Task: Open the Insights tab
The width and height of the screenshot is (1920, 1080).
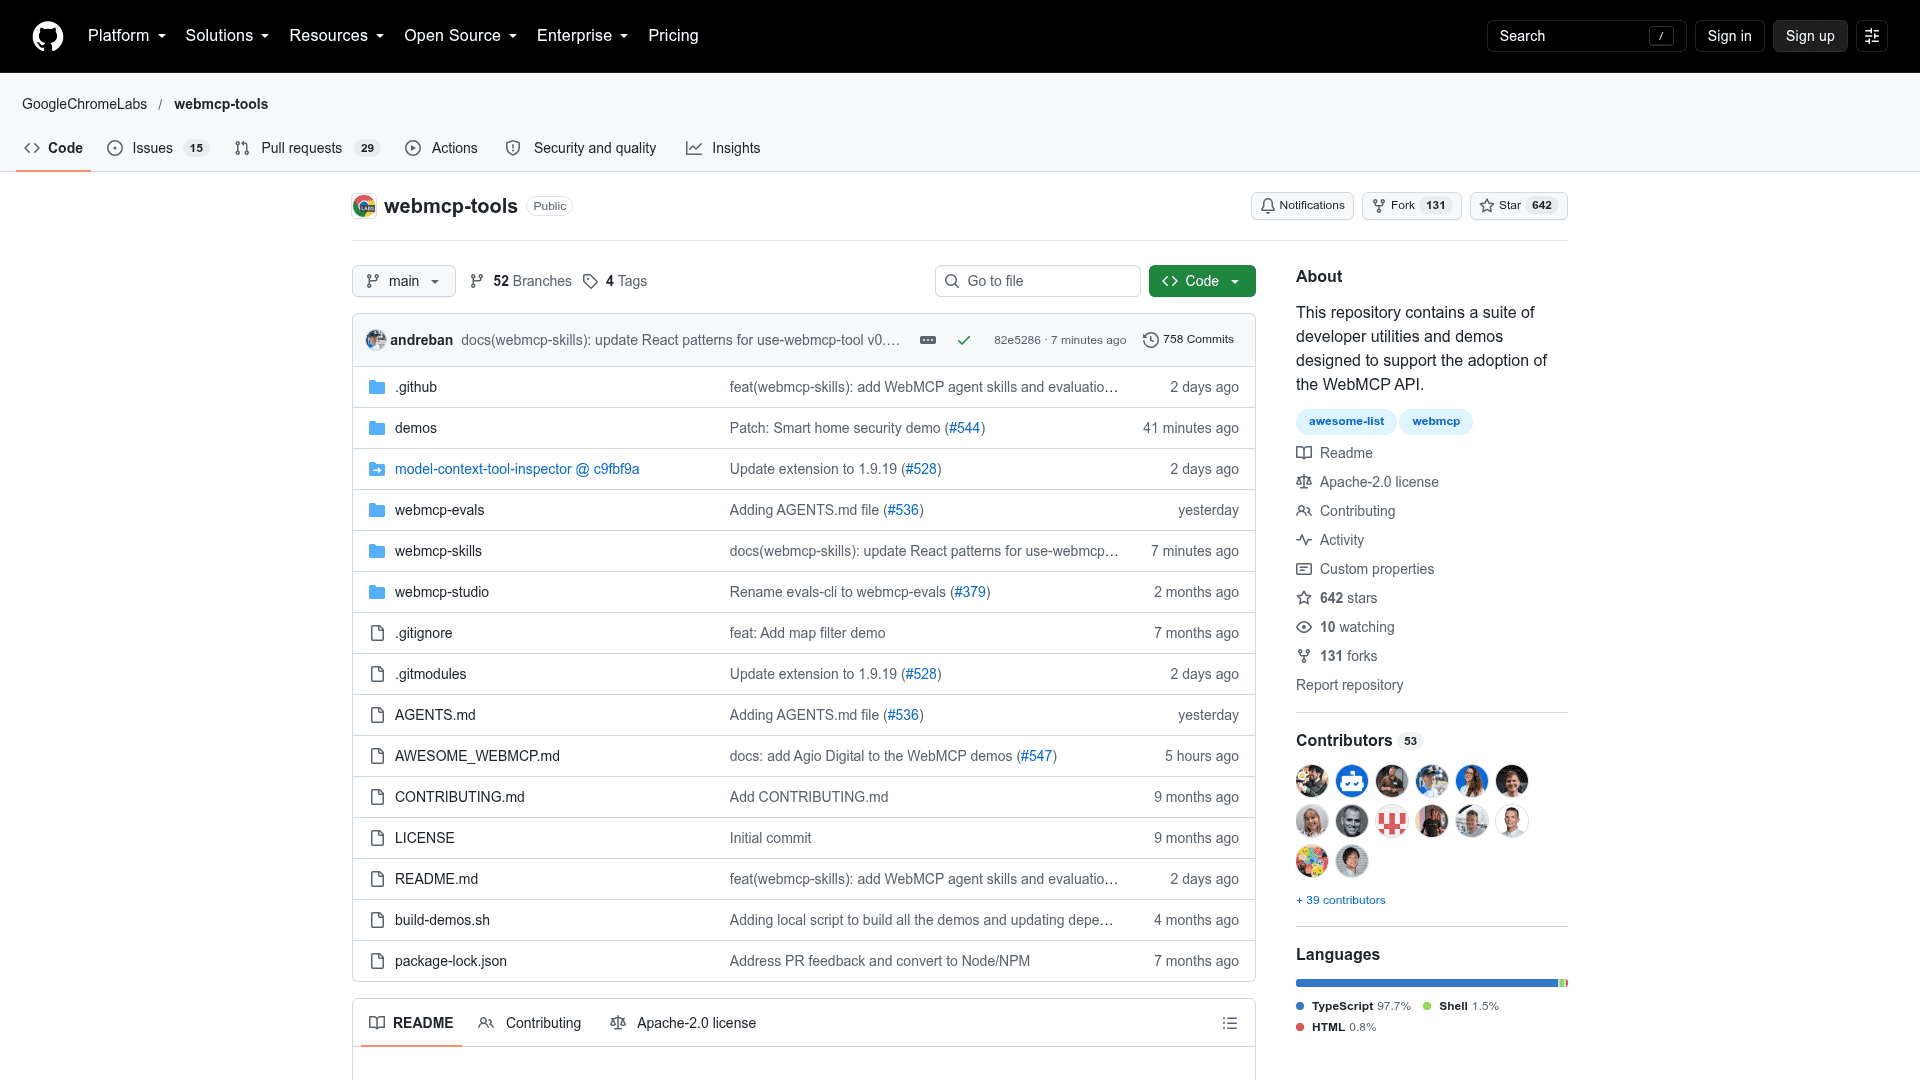Action: coord(723,148)
